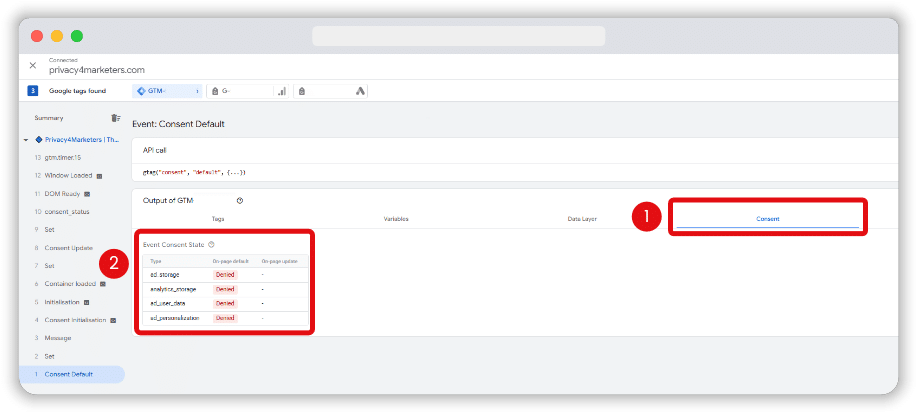Click the blue tag count badge 3
Image resolution: width=916 pixels, height=412 pixels.
[x=33, y=91]
